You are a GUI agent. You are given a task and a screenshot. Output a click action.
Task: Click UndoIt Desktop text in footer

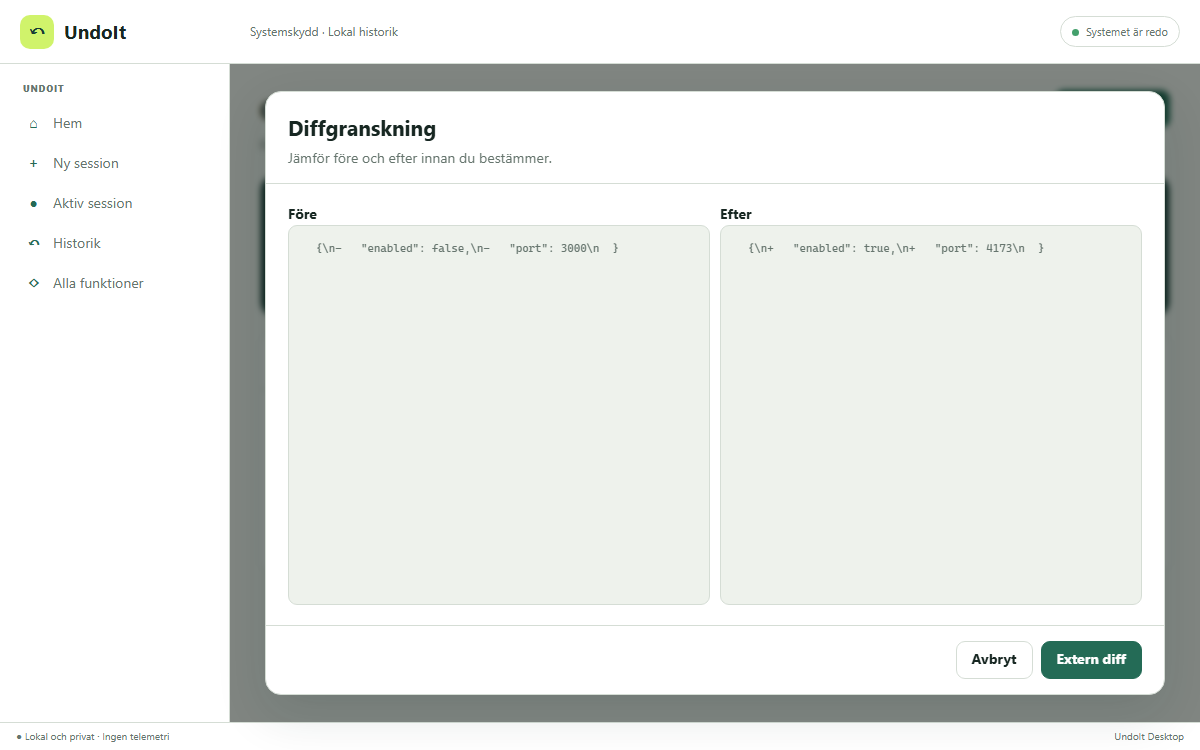click(x=1149, y=737)
